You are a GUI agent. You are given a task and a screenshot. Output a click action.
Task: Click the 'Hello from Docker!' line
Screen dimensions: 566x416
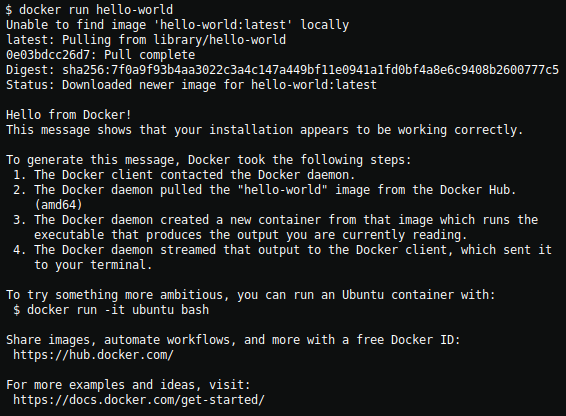pos(69,115)
